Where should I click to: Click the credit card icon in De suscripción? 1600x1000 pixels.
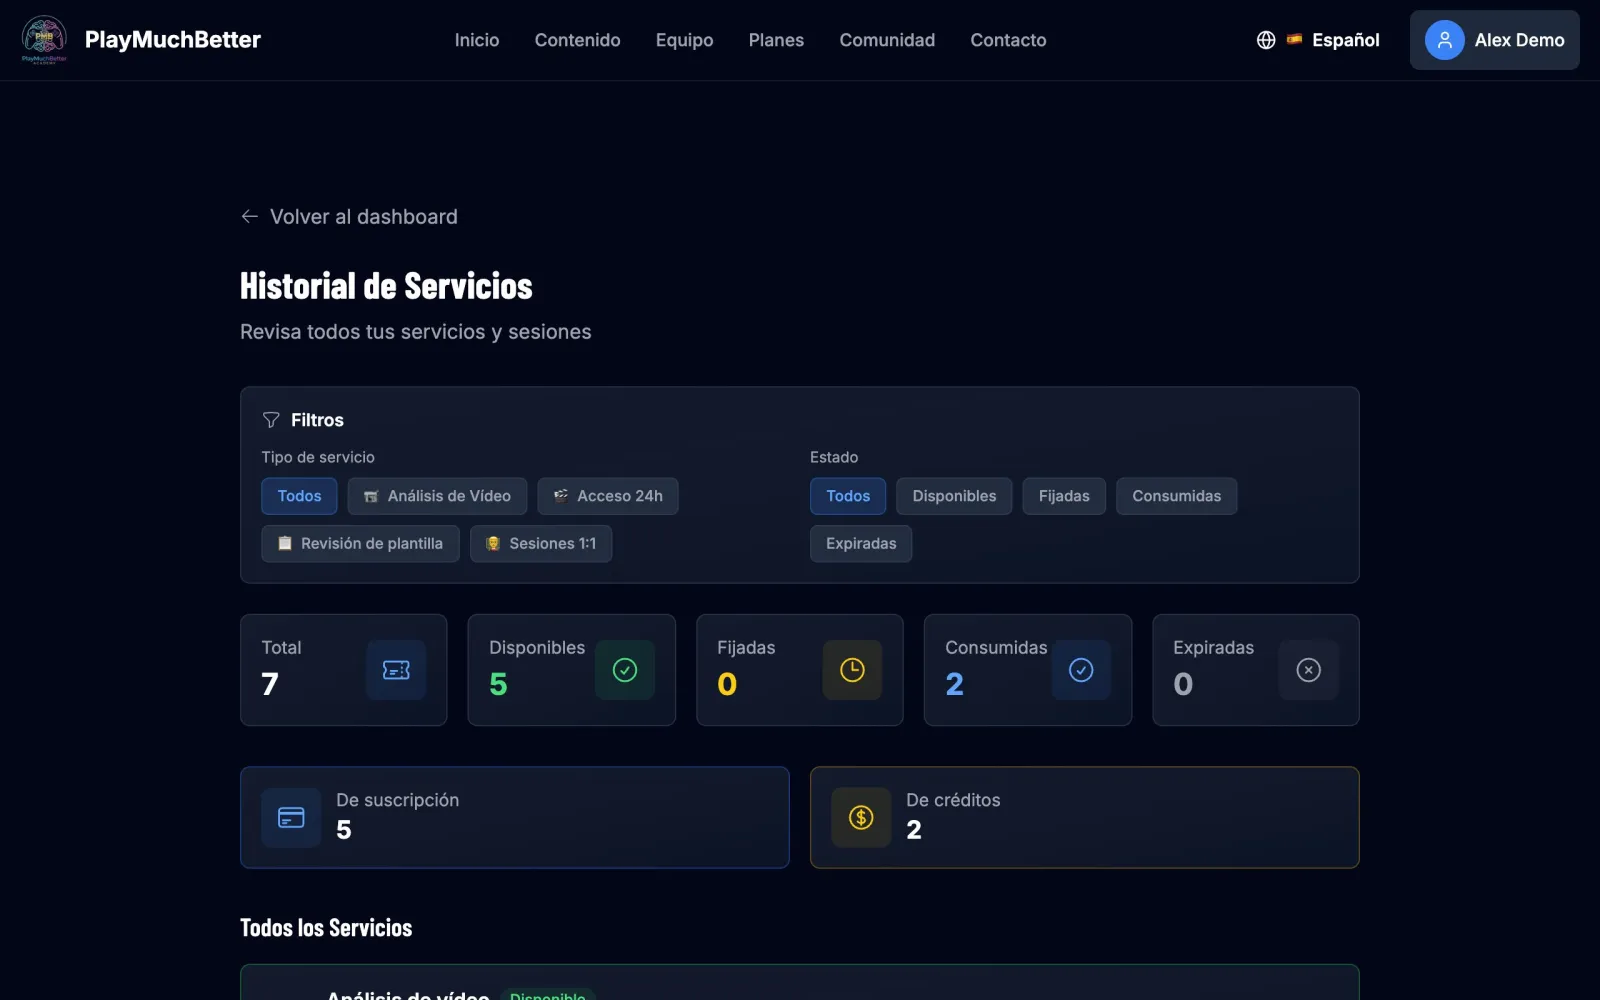point(291,818)
